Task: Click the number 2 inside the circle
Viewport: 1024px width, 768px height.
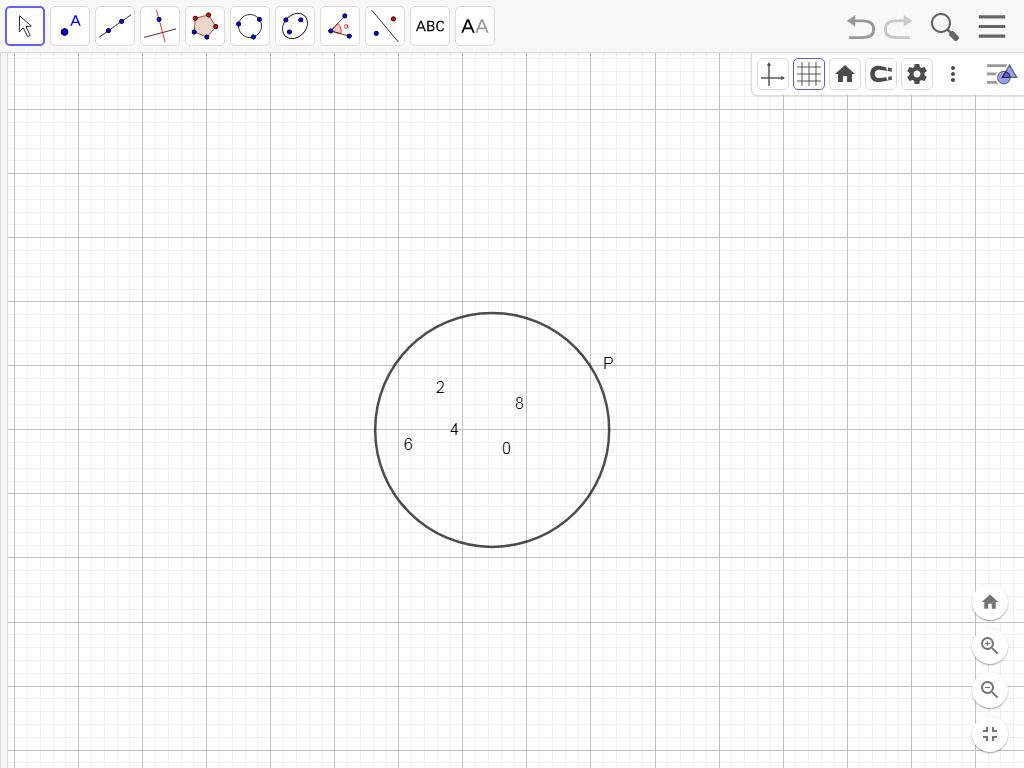Action: [x=440, y=387]
